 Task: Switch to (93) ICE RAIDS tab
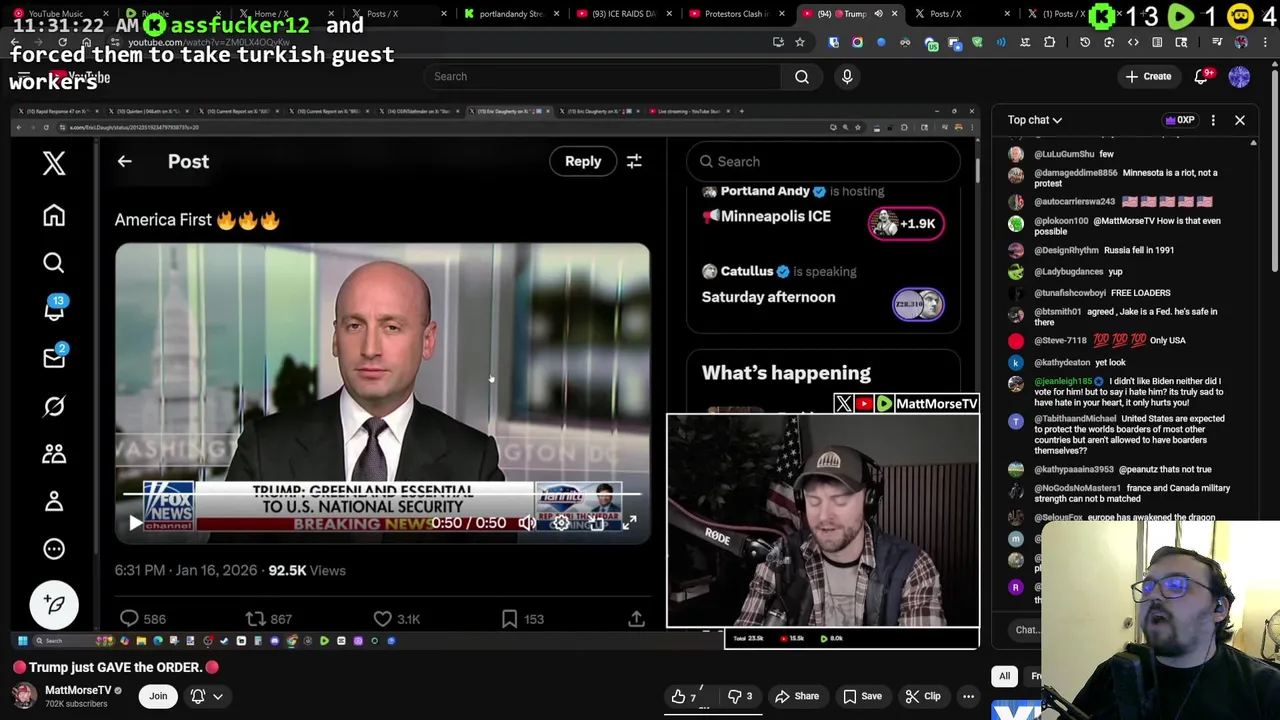[x=623, y=14]
